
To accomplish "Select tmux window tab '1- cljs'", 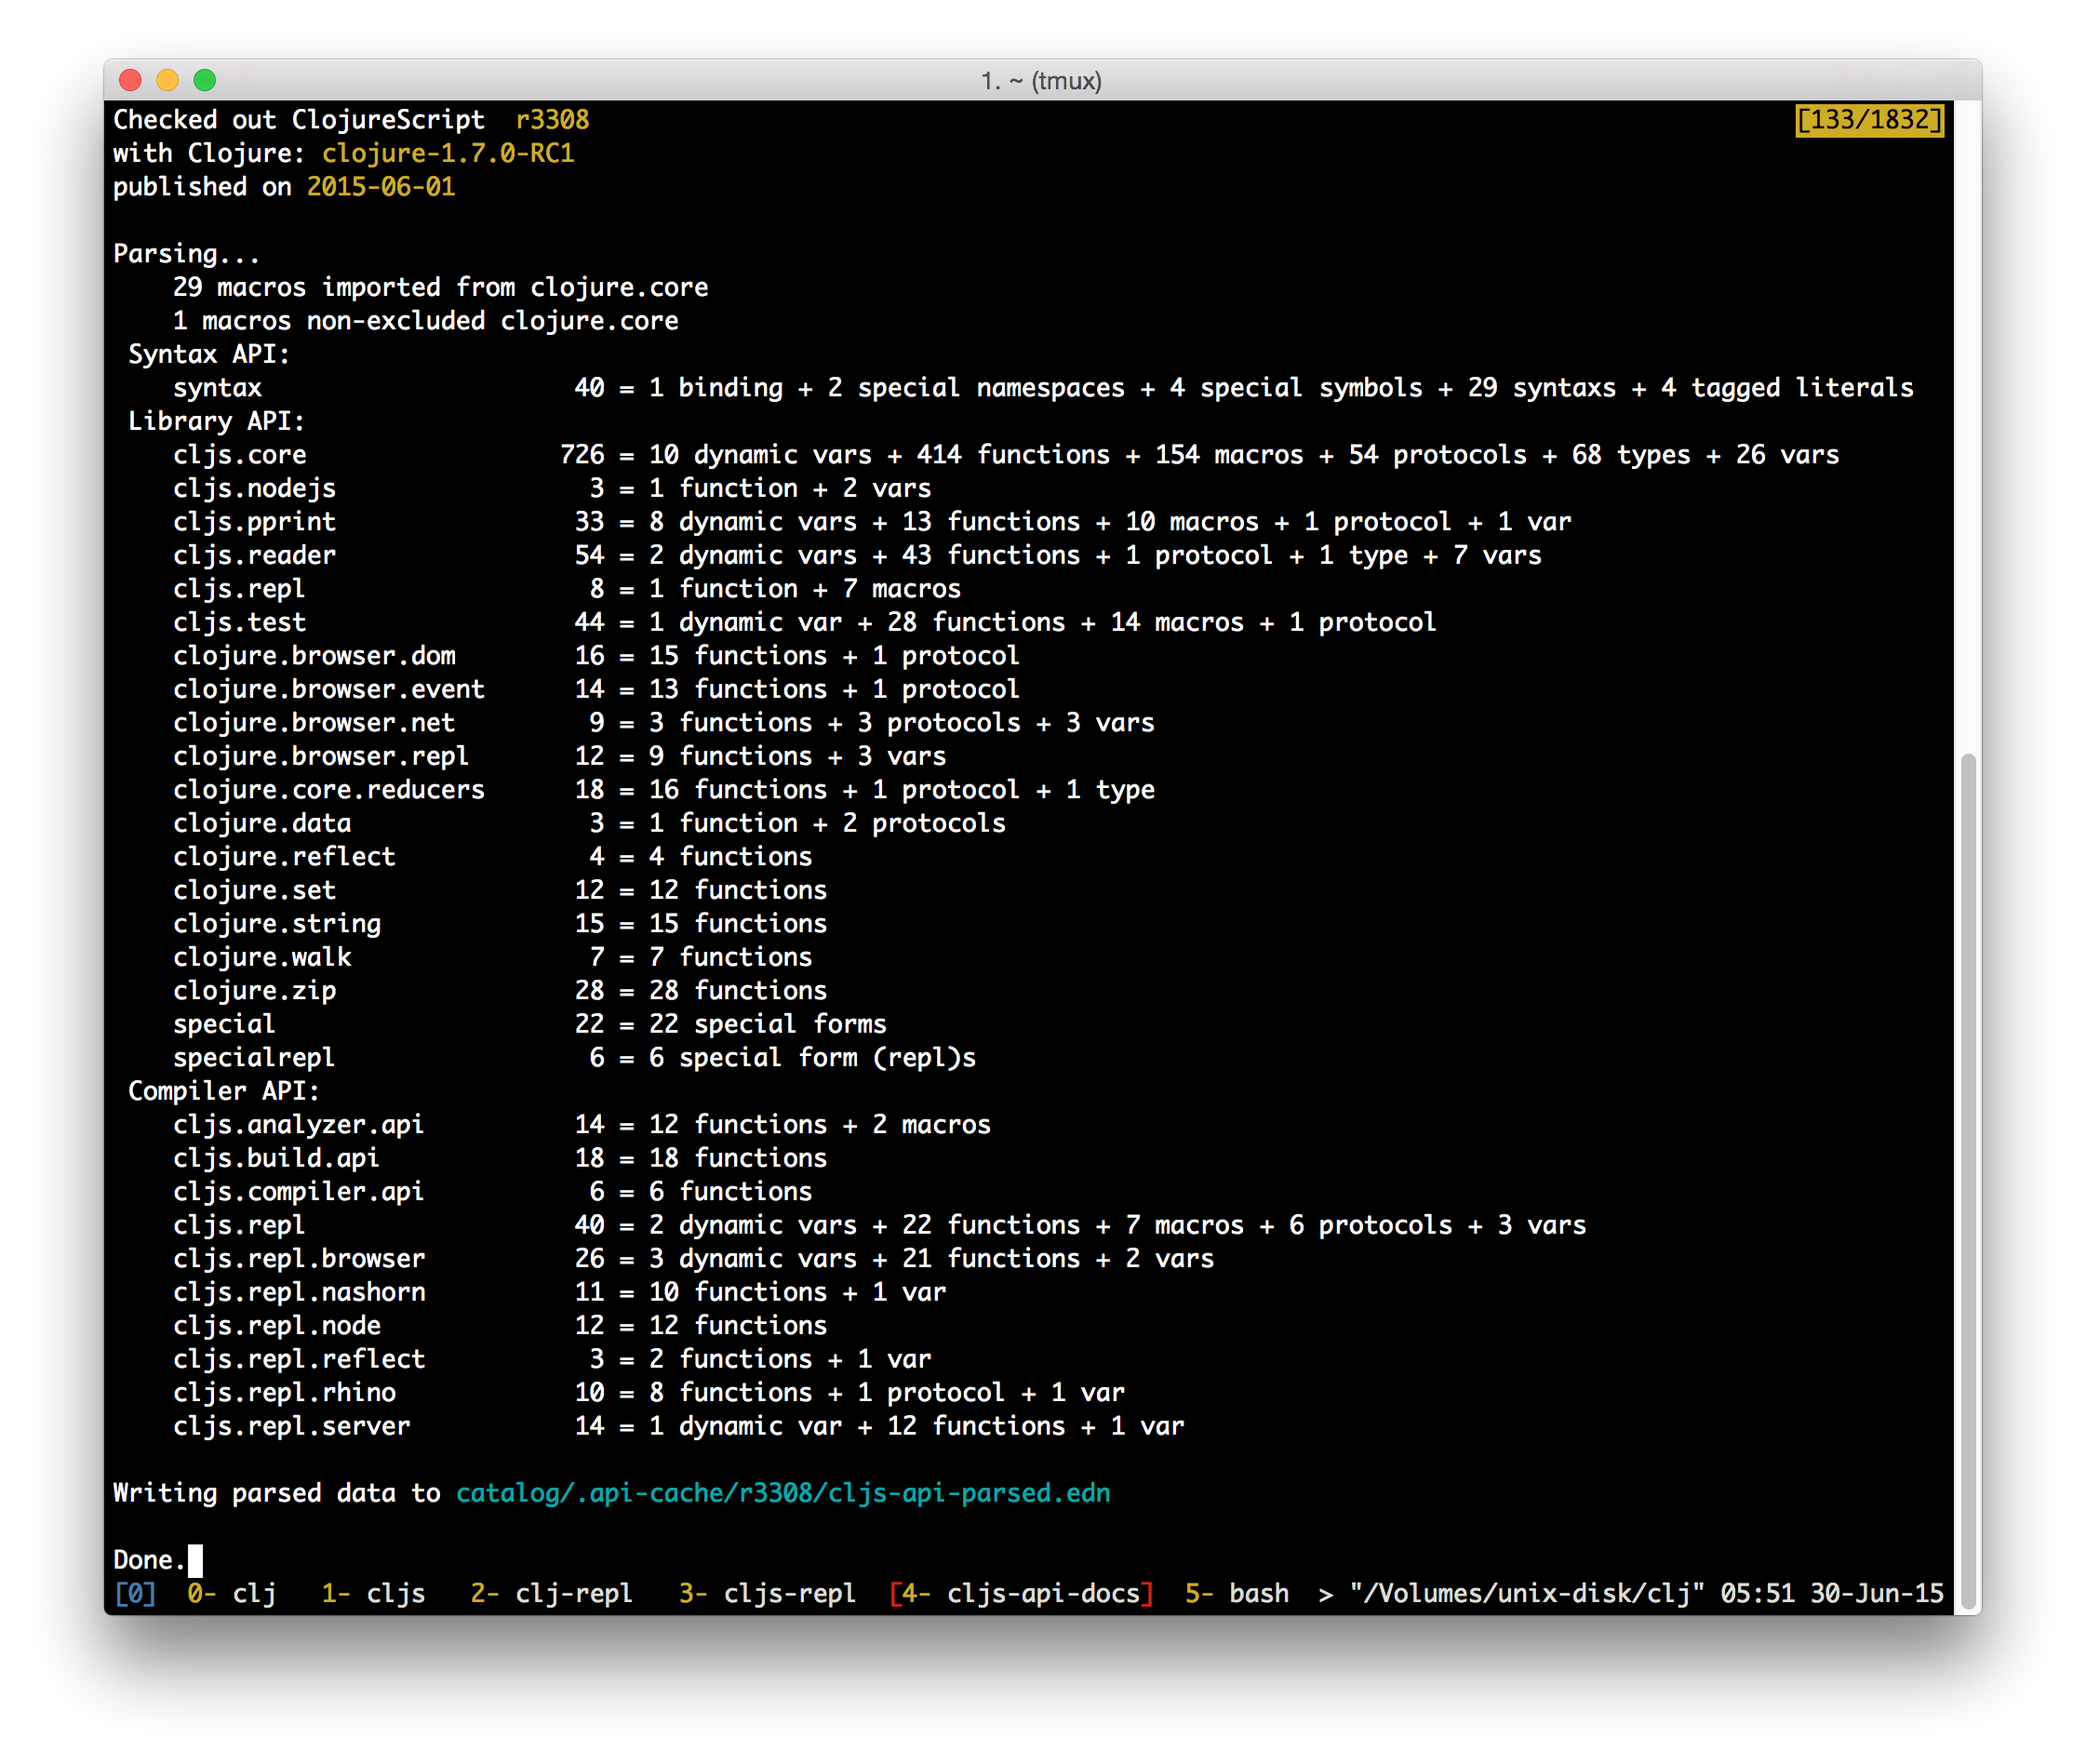I will [x=373, y=1593].
